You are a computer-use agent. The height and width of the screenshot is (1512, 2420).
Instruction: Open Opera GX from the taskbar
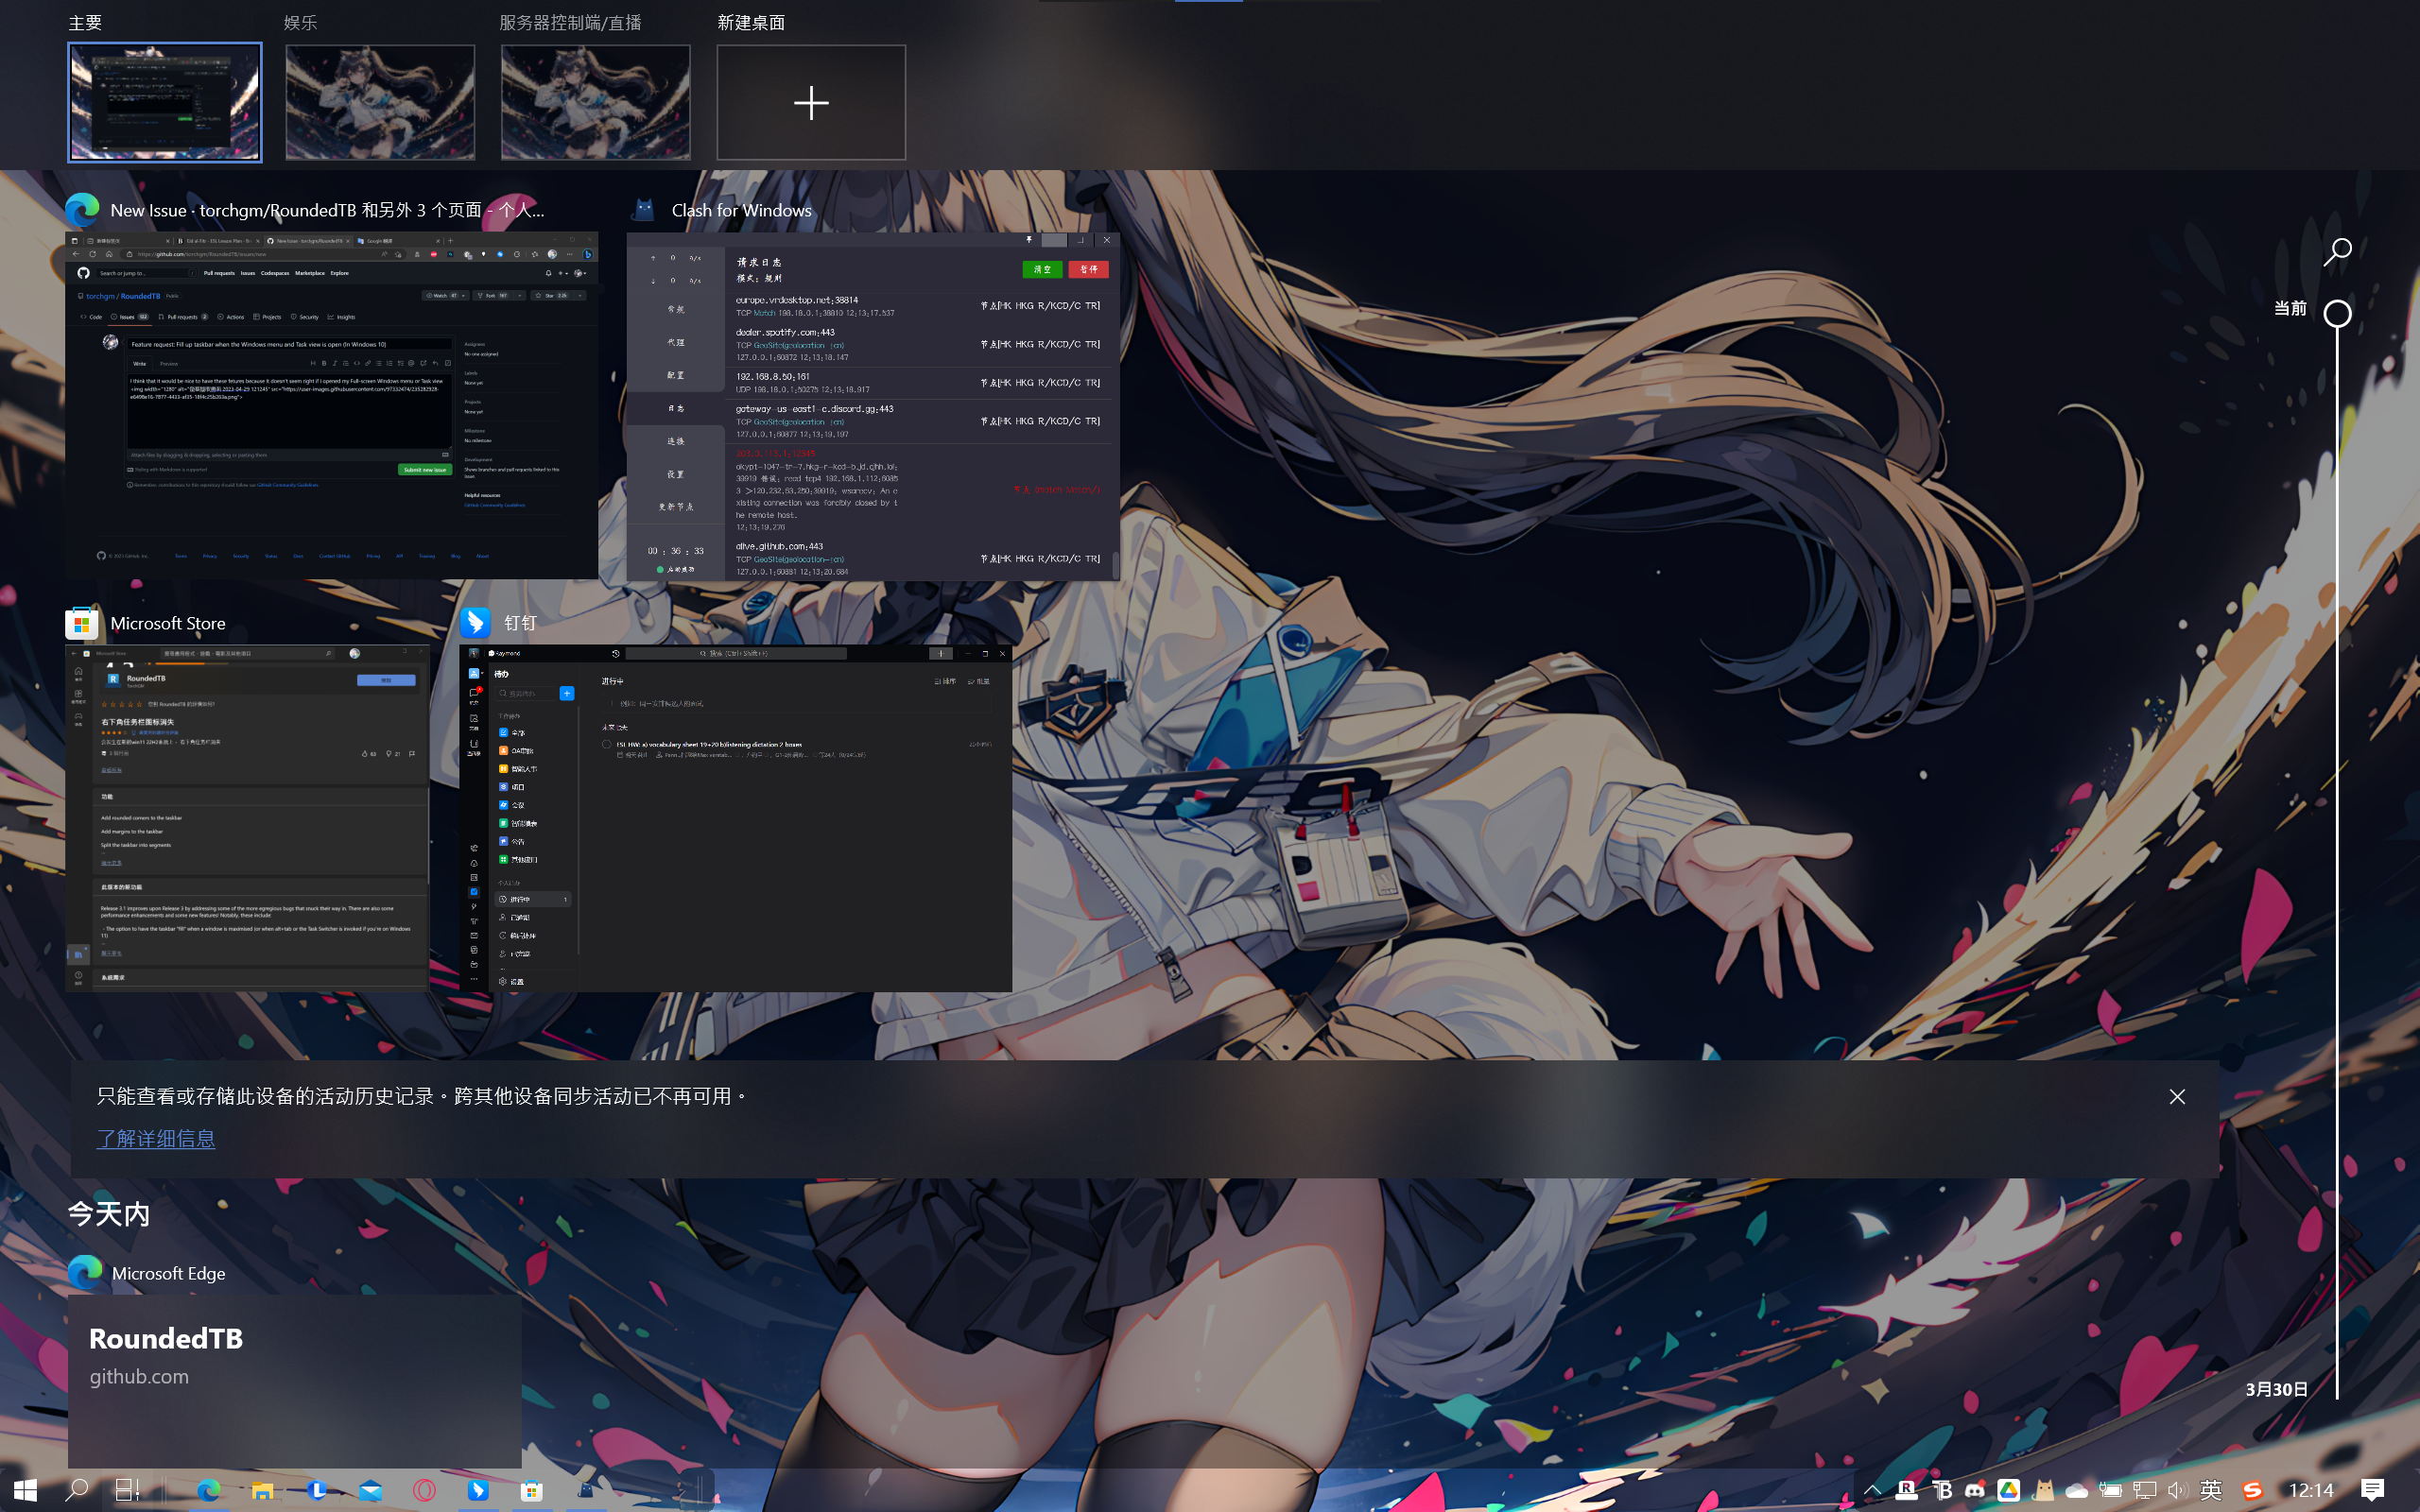pyautogui.click(x=424, y=1490)
